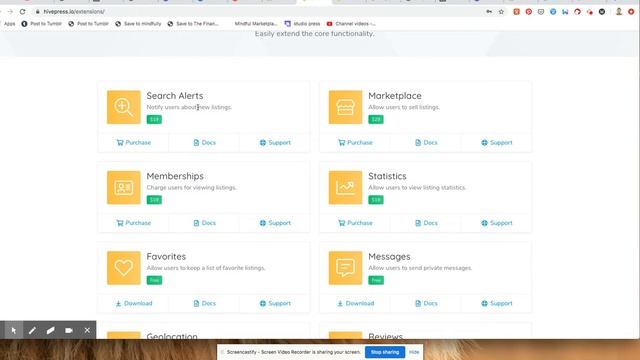Bookmark this page with the star icon
This screenshot has height=360, width=640.
pyautogui.click(x=501, y=12)
